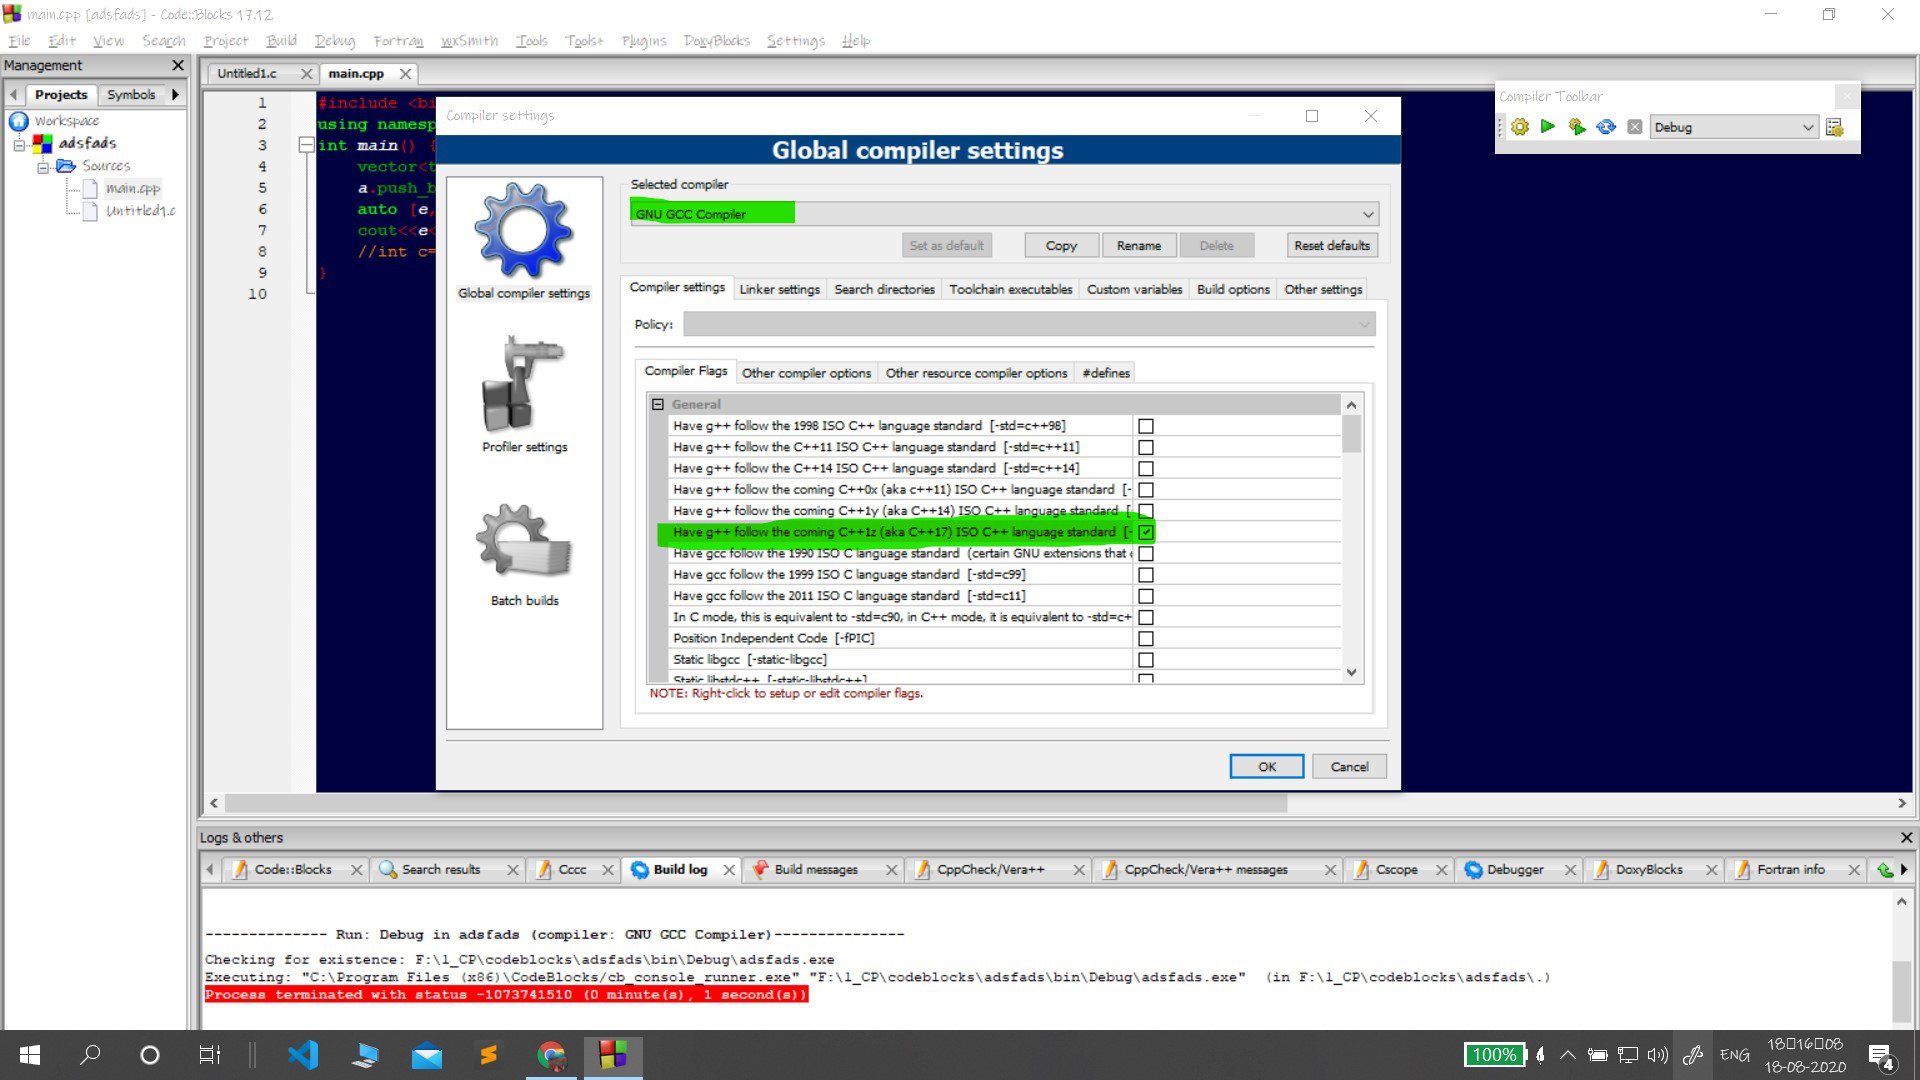This screenshot has height=1080, width=1920.
Task: Switch to the Untitled1.c editor tab
Action: point(247,74)
